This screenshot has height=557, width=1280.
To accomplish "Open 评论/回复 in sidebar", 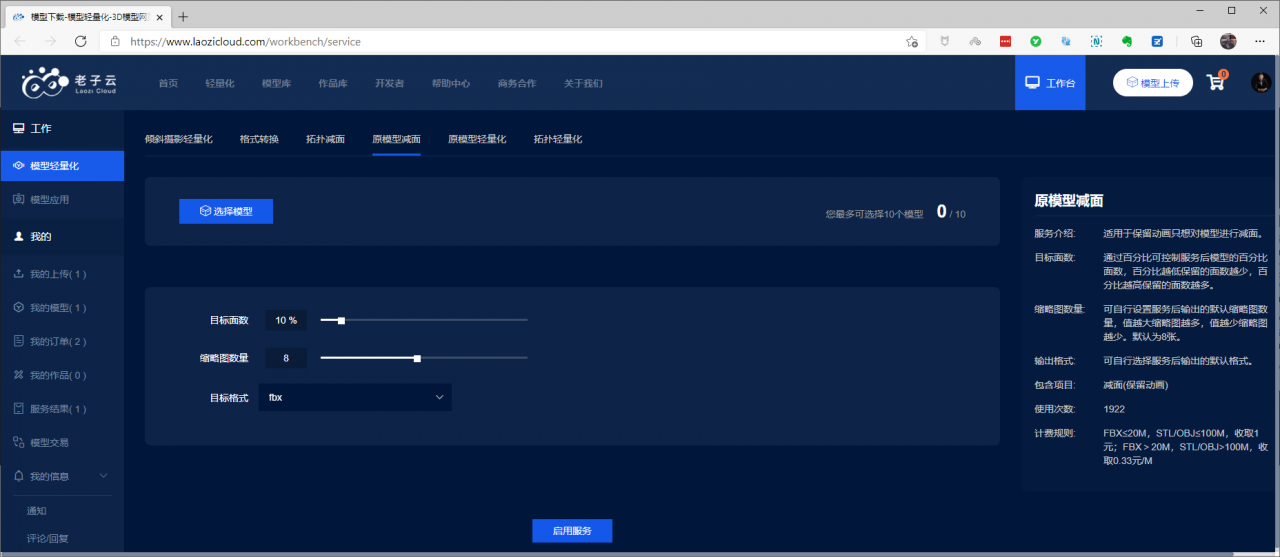I will [47, 538].
